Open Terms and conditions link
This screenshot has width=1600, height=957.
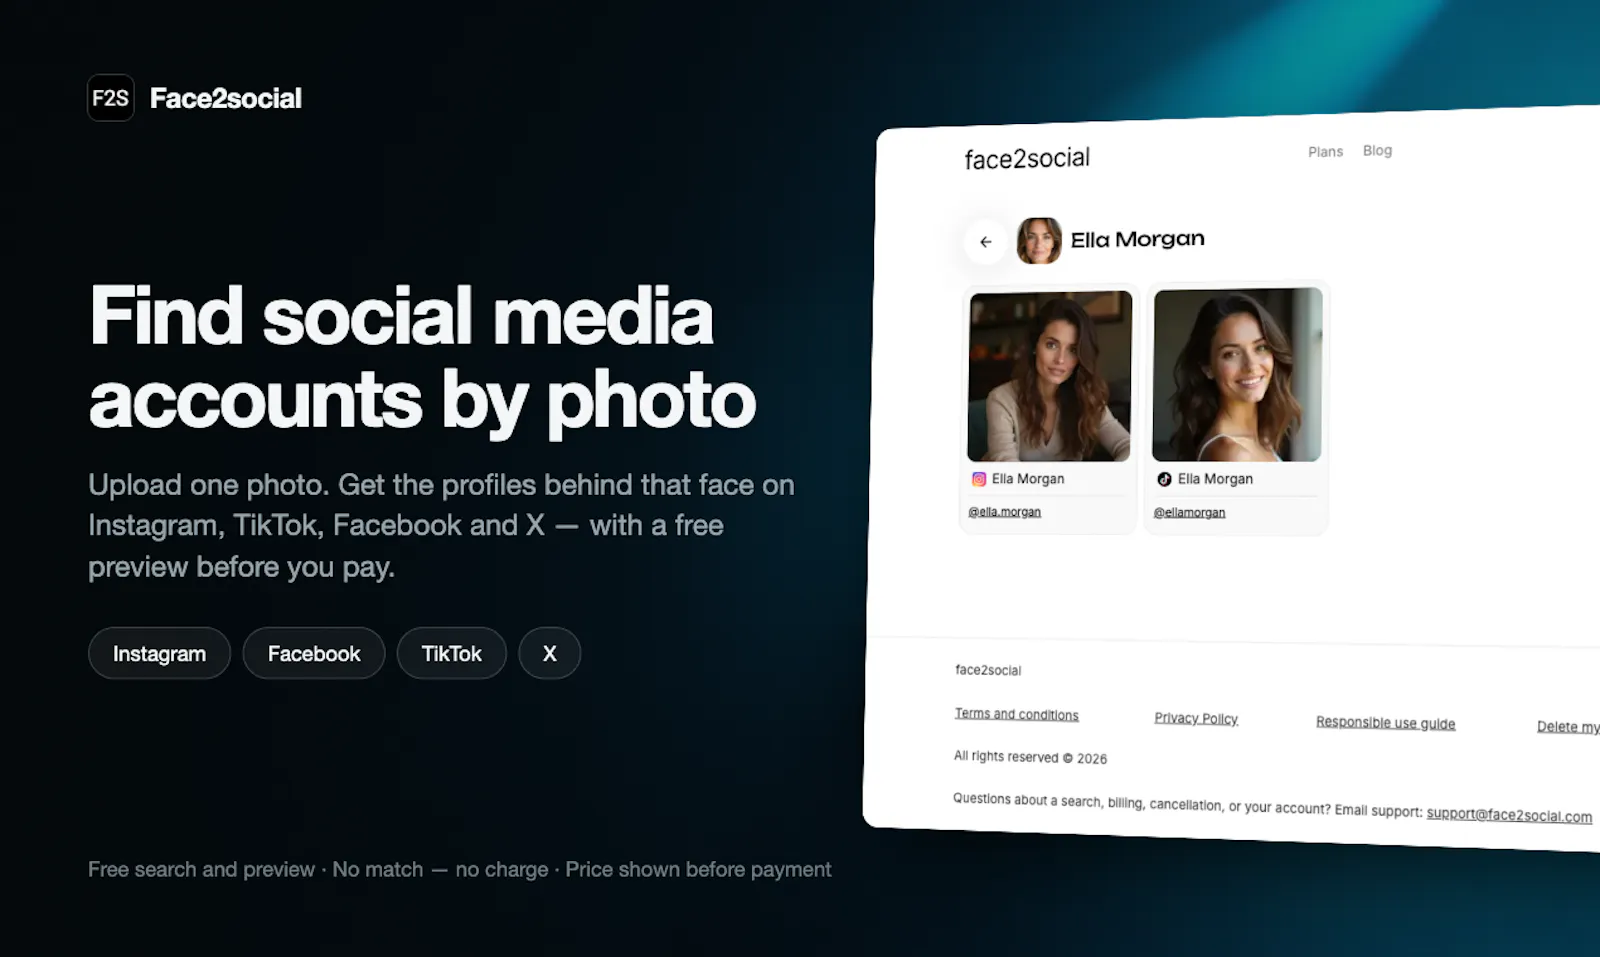pyautogui.click(x=1016, y=714)
